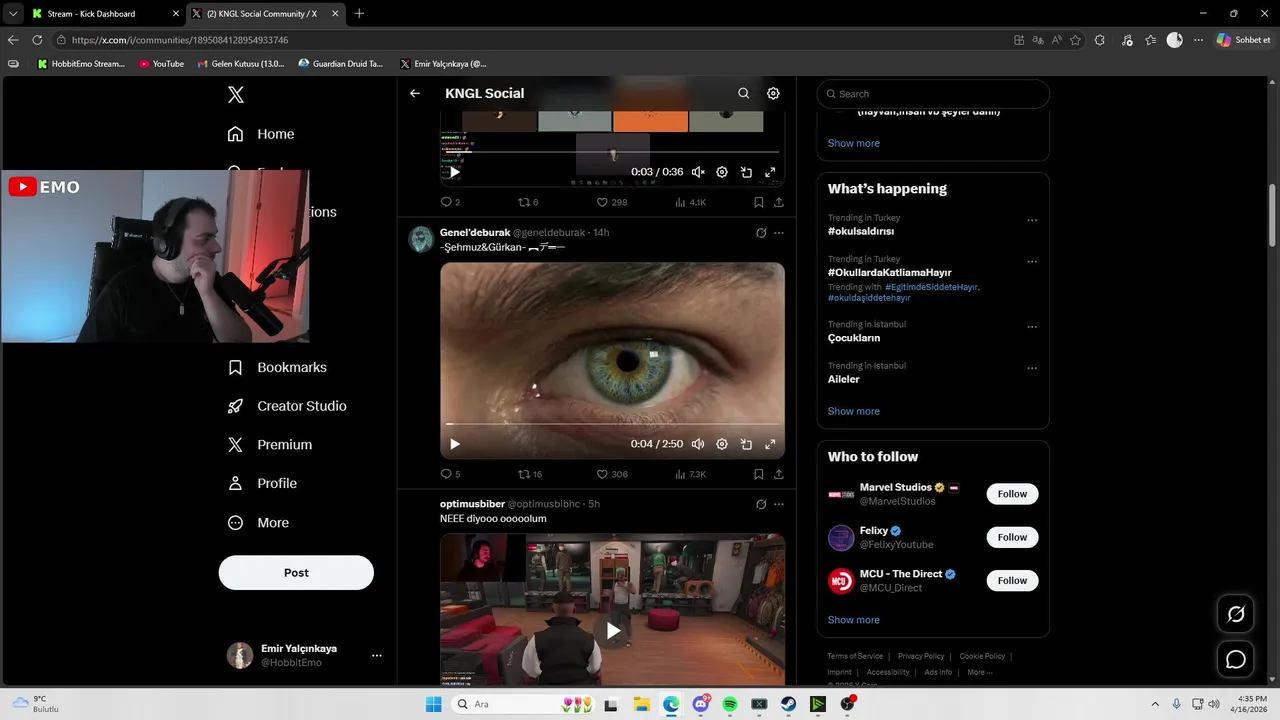
Task: Open settings on the 2:50 video
Action: 722,444
